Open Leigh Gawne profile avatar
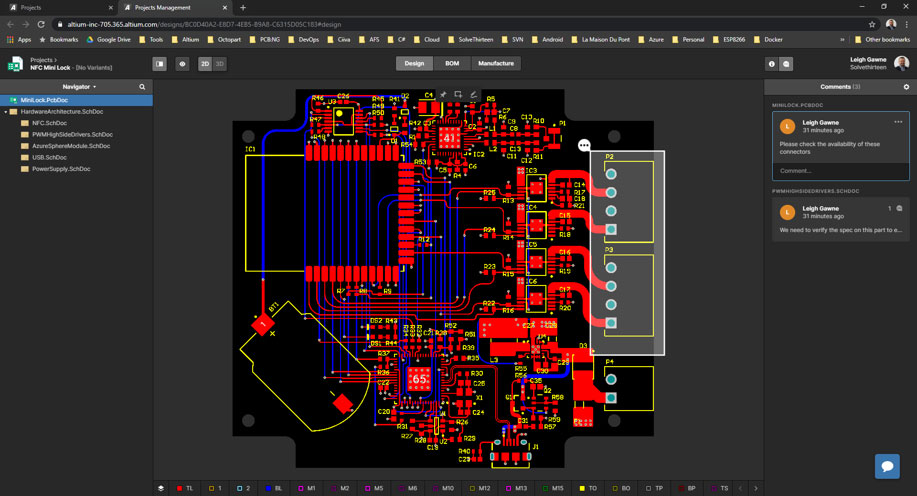917x496 pixels. point(901,63)
